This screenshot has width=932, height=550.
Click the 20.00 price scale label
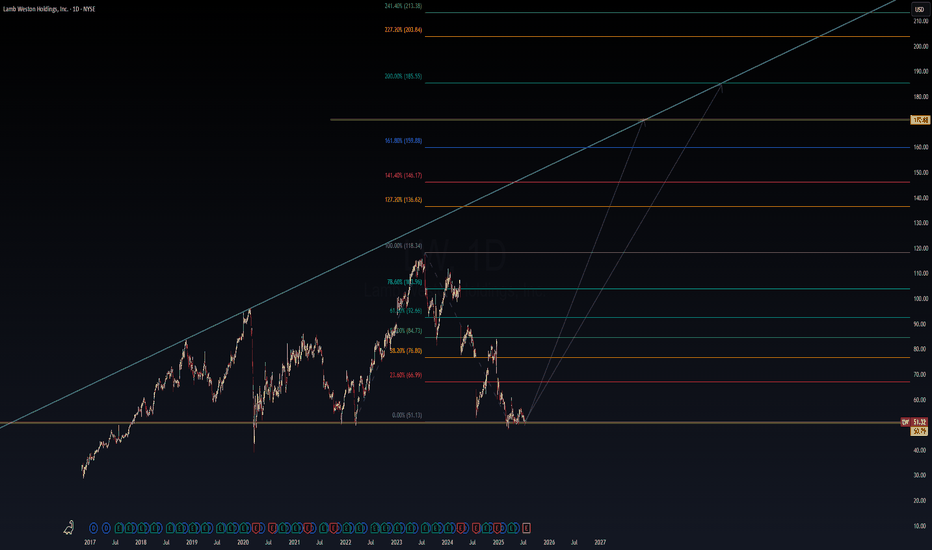922,501
